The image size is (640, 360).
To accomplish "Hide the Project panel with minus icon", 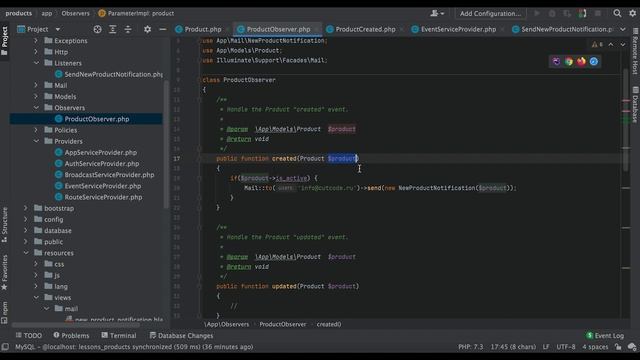I will (x=162, y=29).
